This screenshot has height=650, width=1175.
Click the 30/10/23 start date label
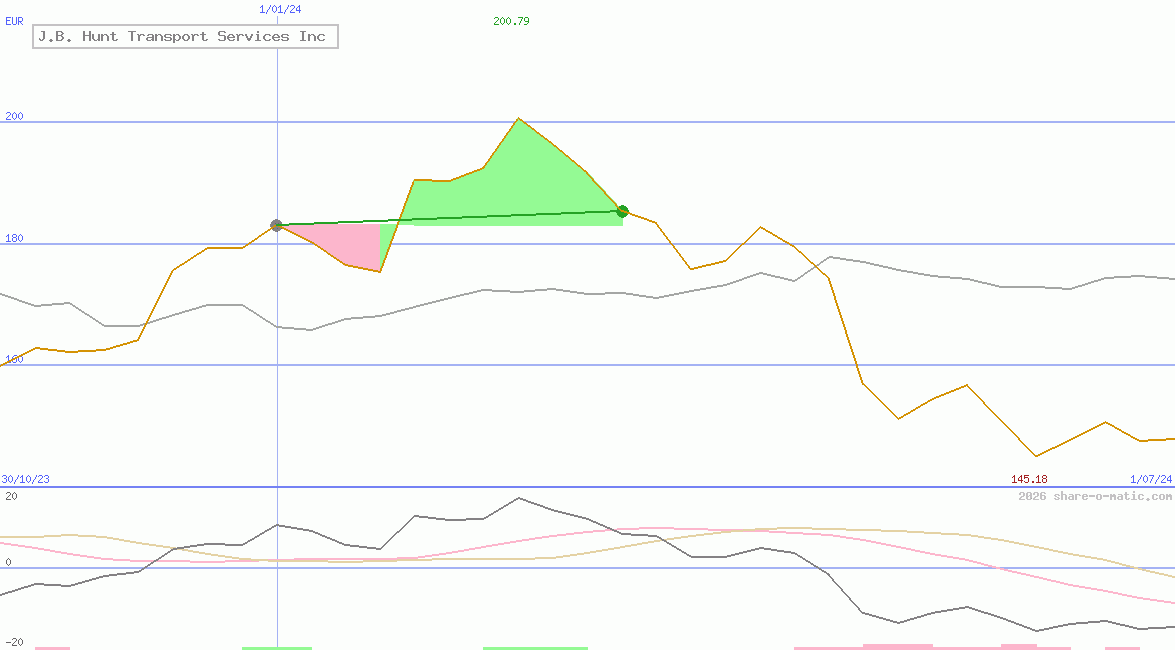click(x=25, y=479)
